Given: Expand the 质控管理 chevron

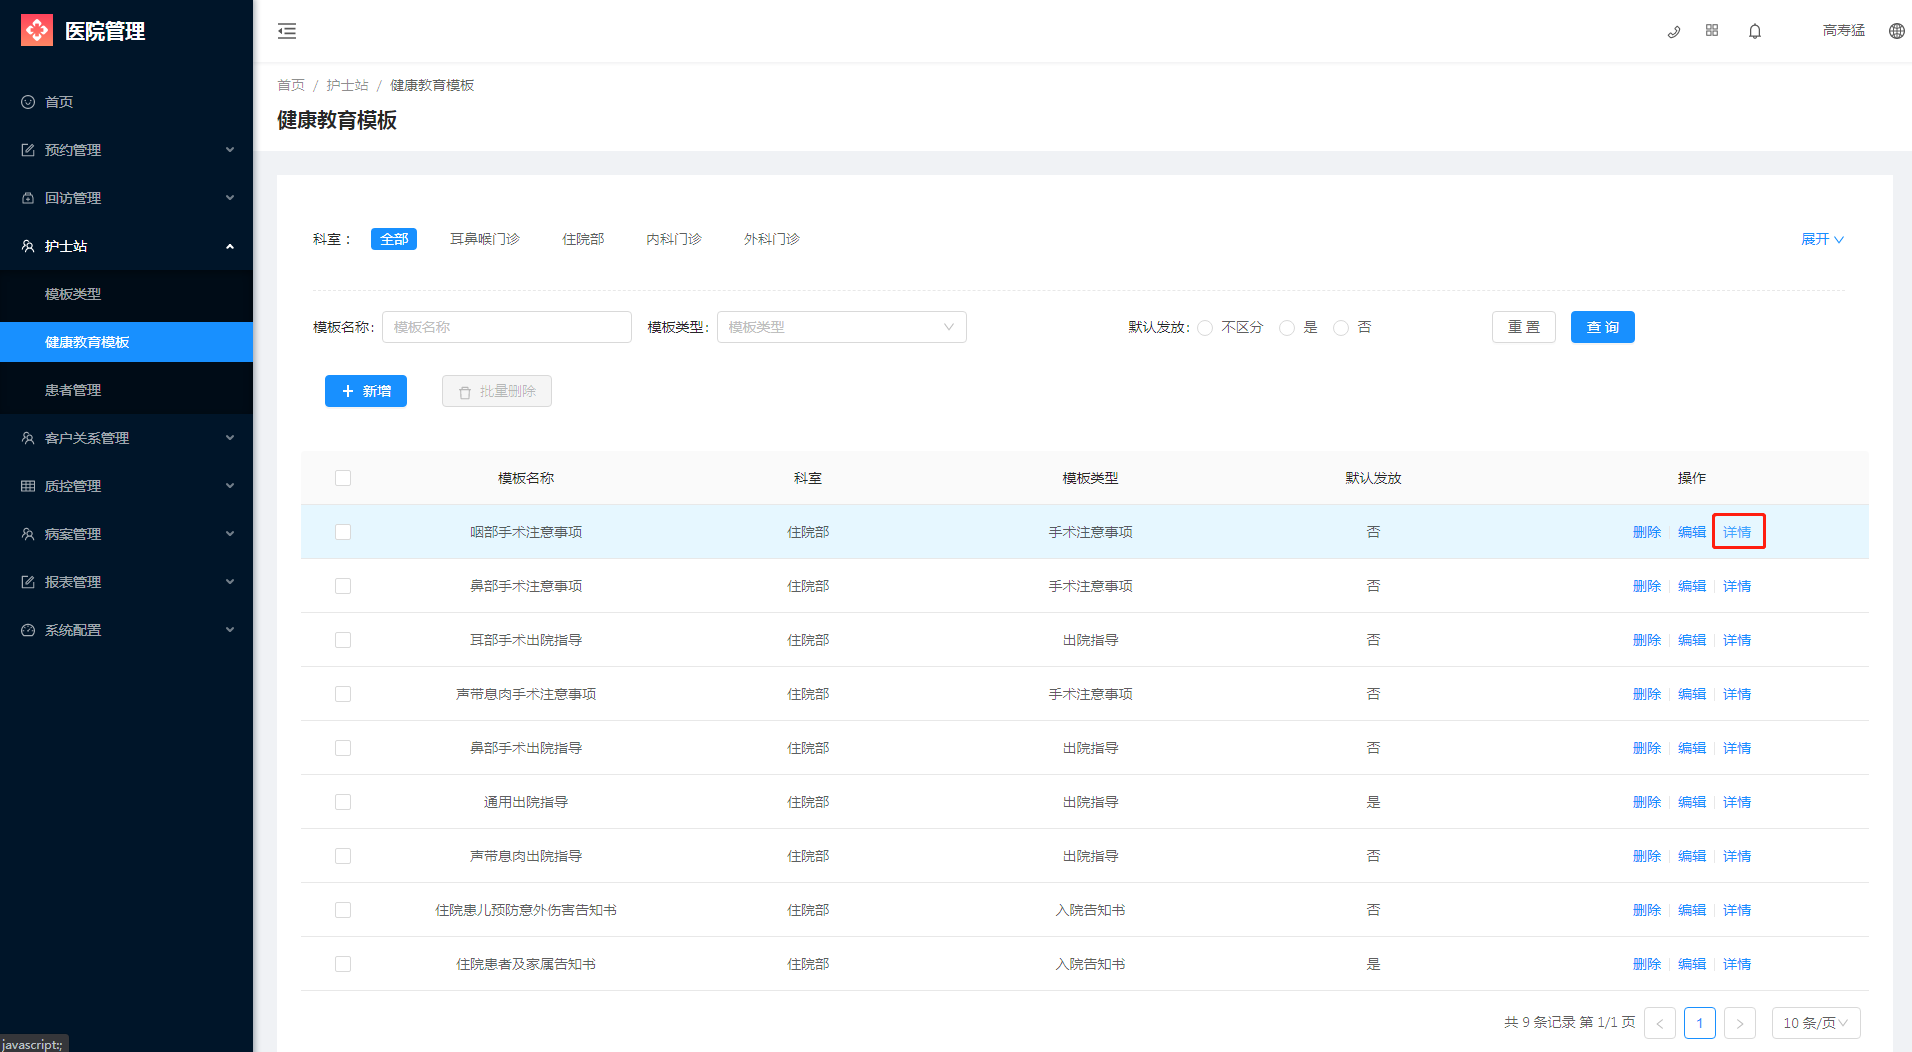Looking at the screenshot, I should [x=230, y=486].
